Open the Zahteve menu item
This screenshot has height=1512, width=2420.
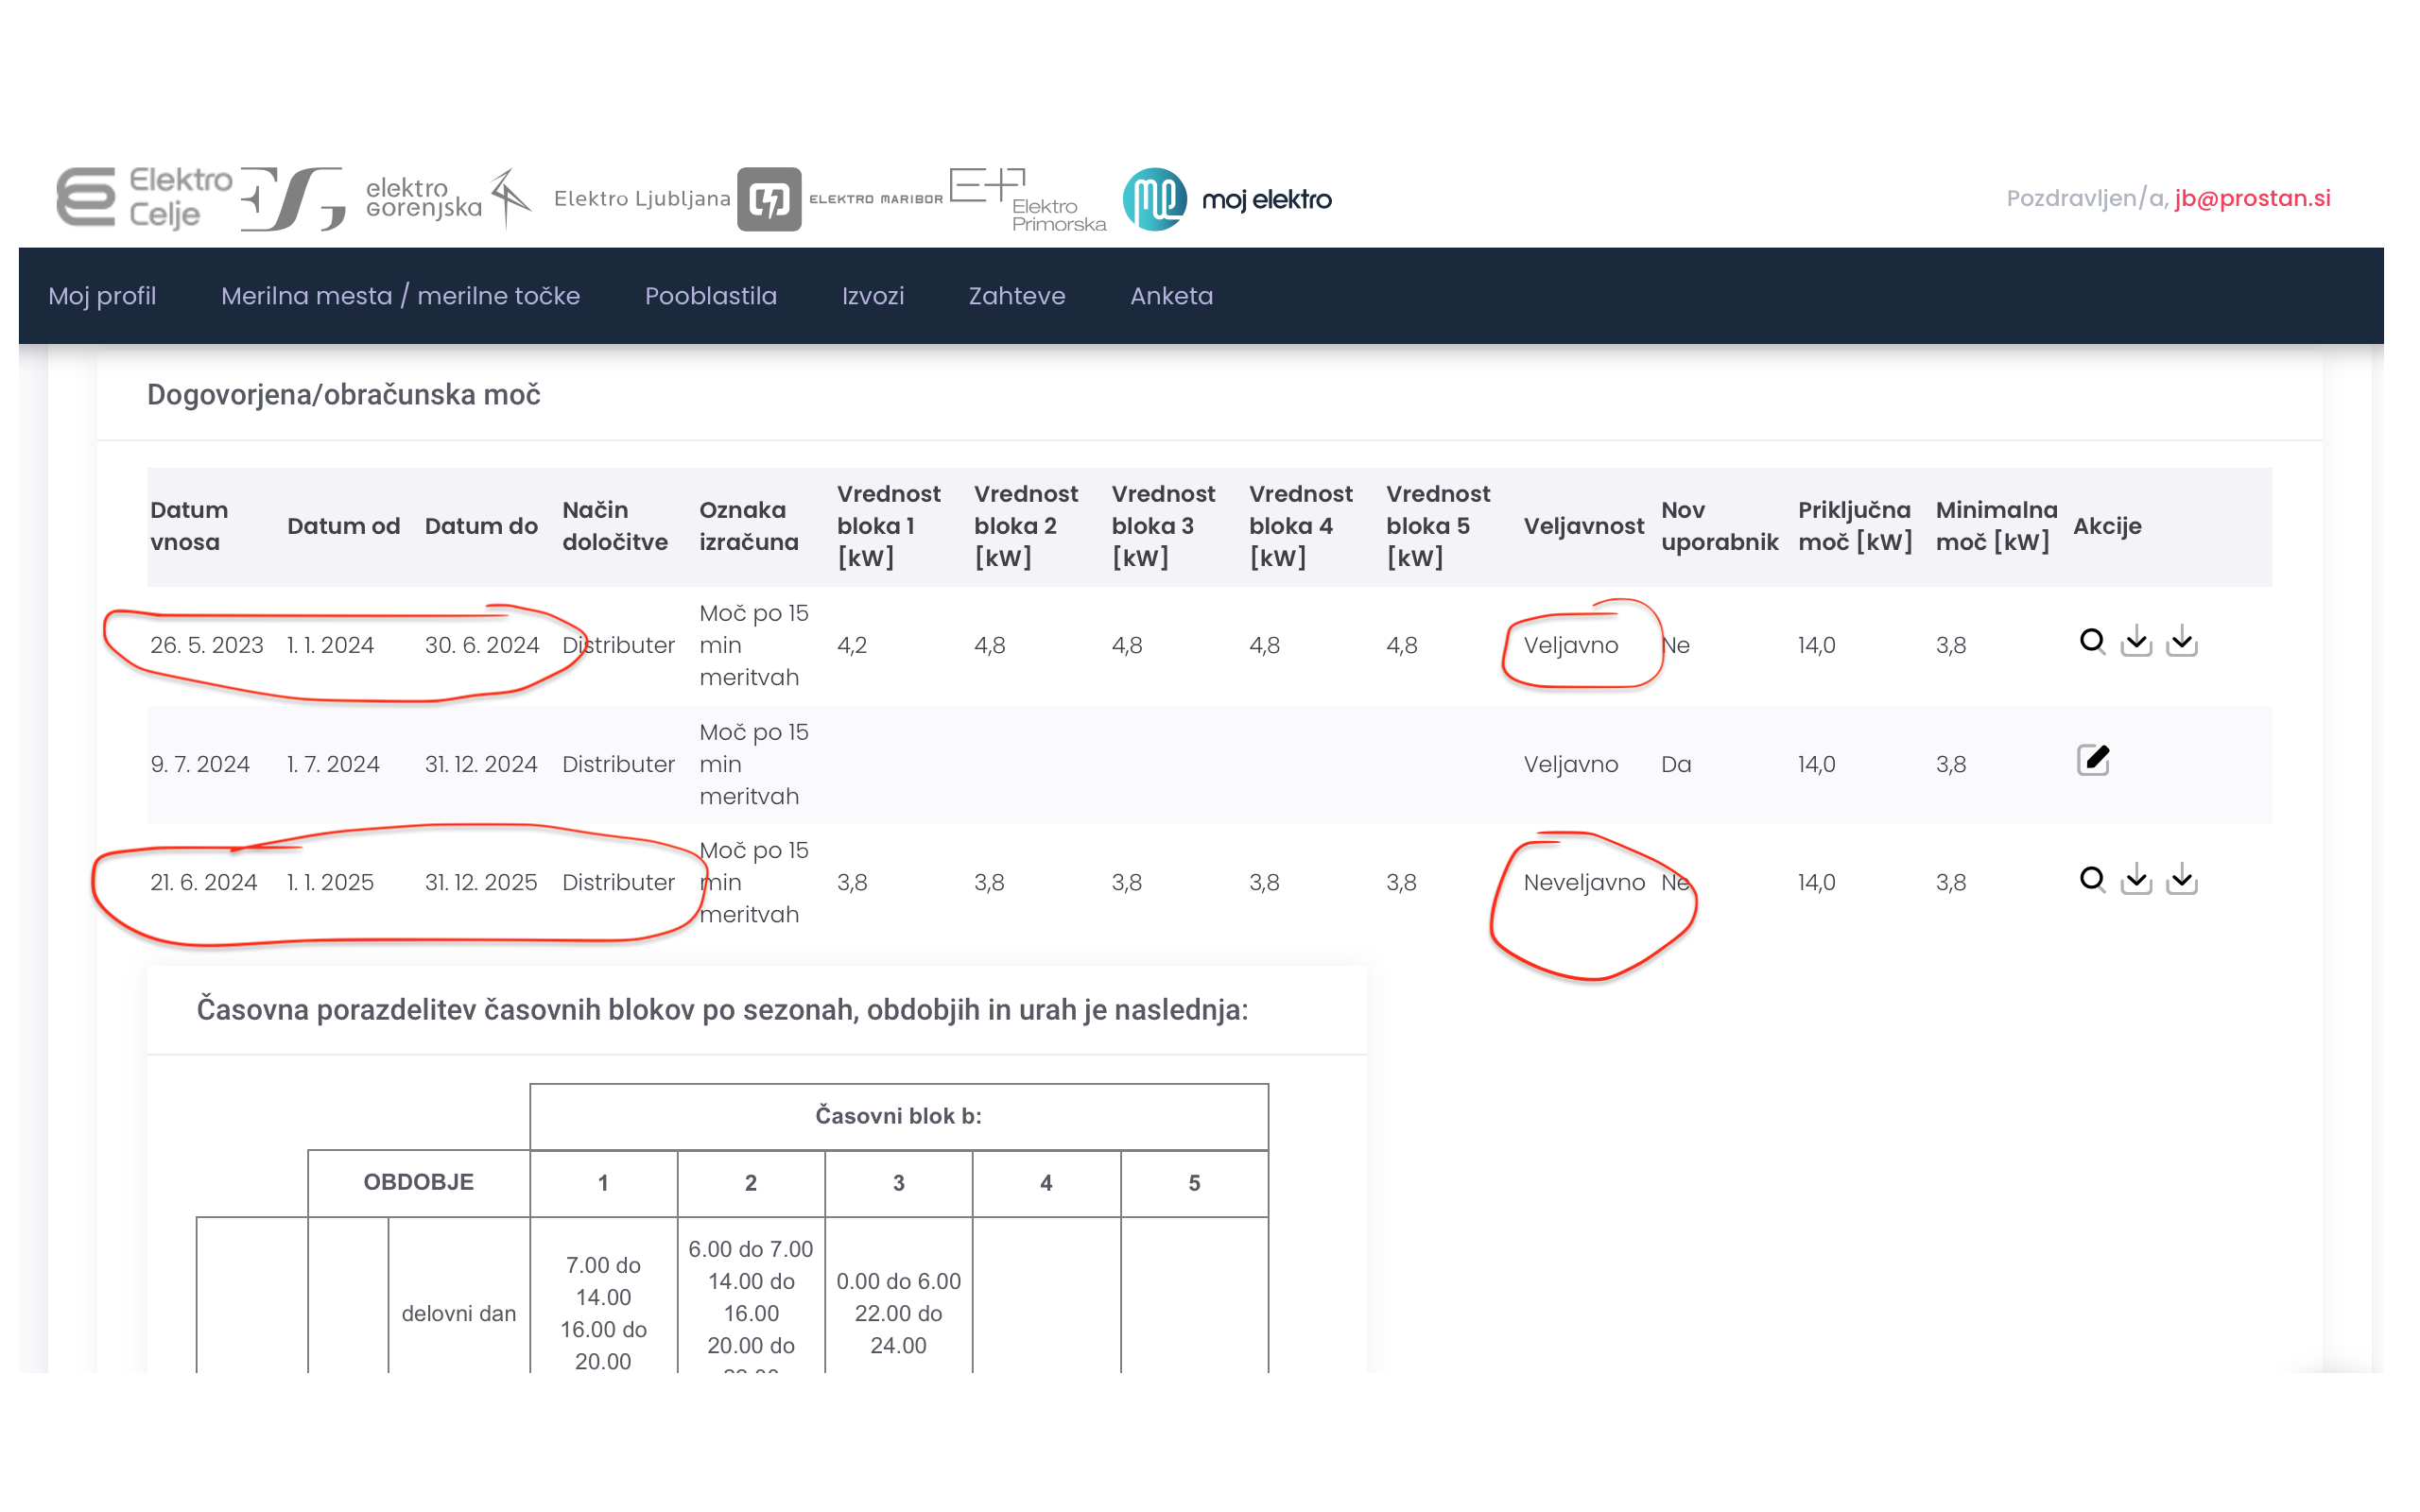click(x=1016, y=296)
